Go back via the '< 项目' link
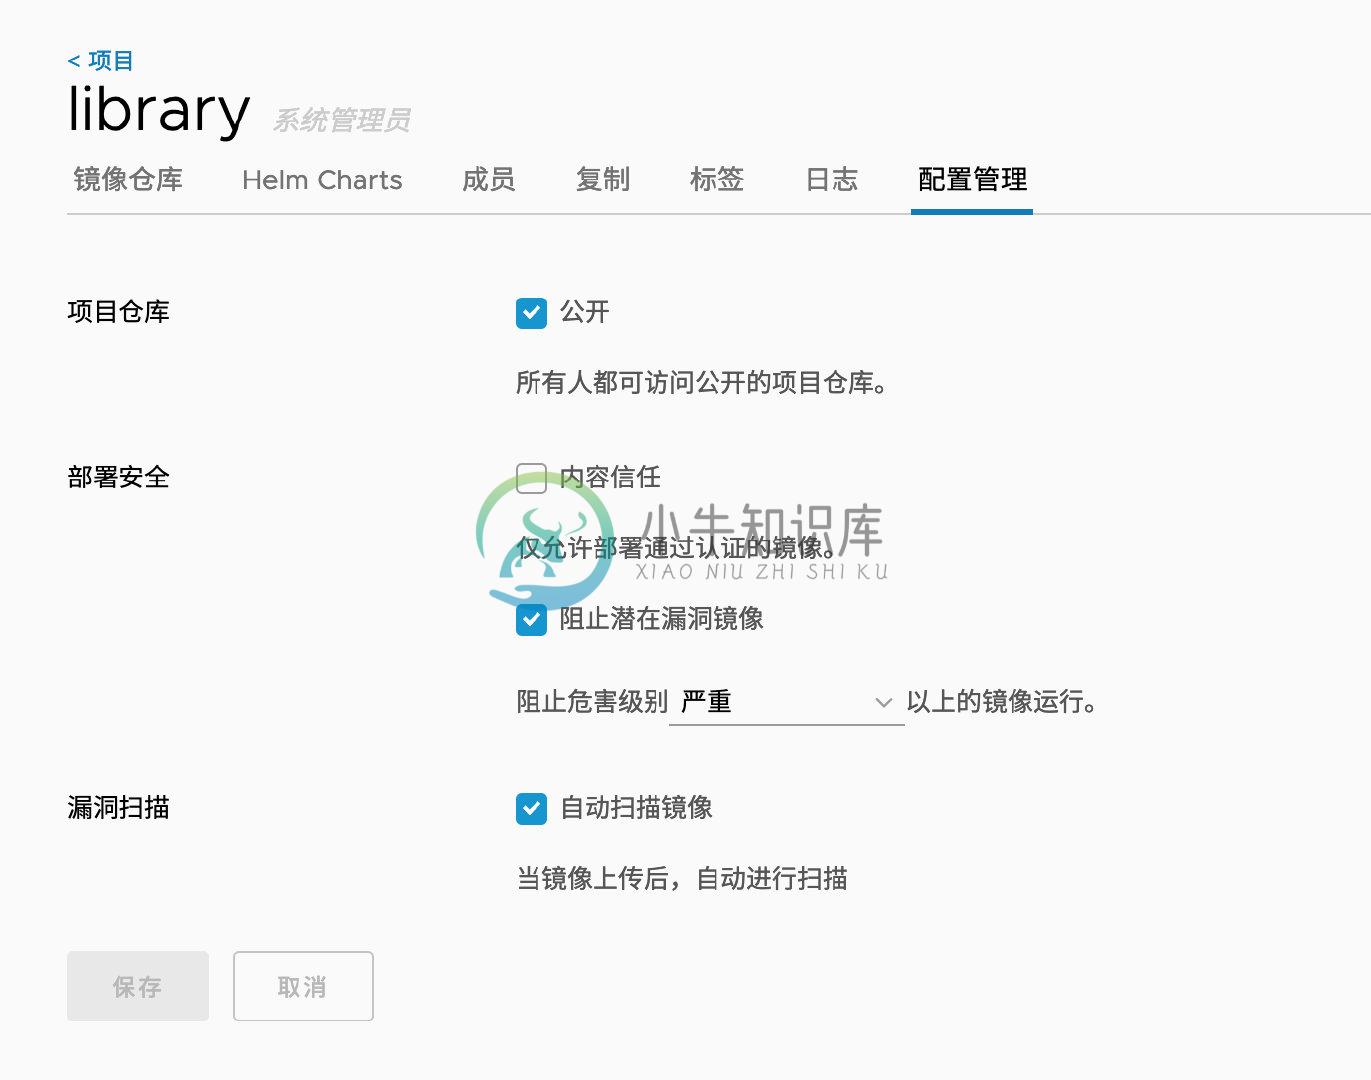This screenshot has height=1080, width=1371. [100, 61]
